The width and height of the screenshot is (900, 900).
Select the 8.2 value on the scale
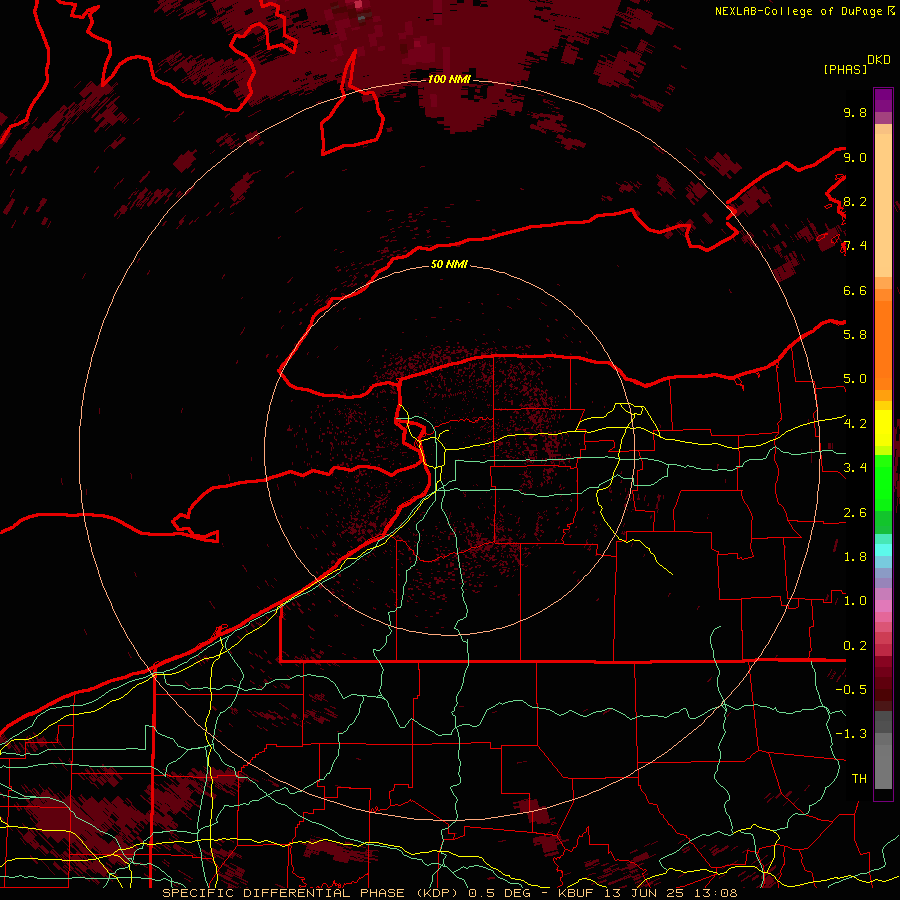pyautogui.click(x=855, y=202)
